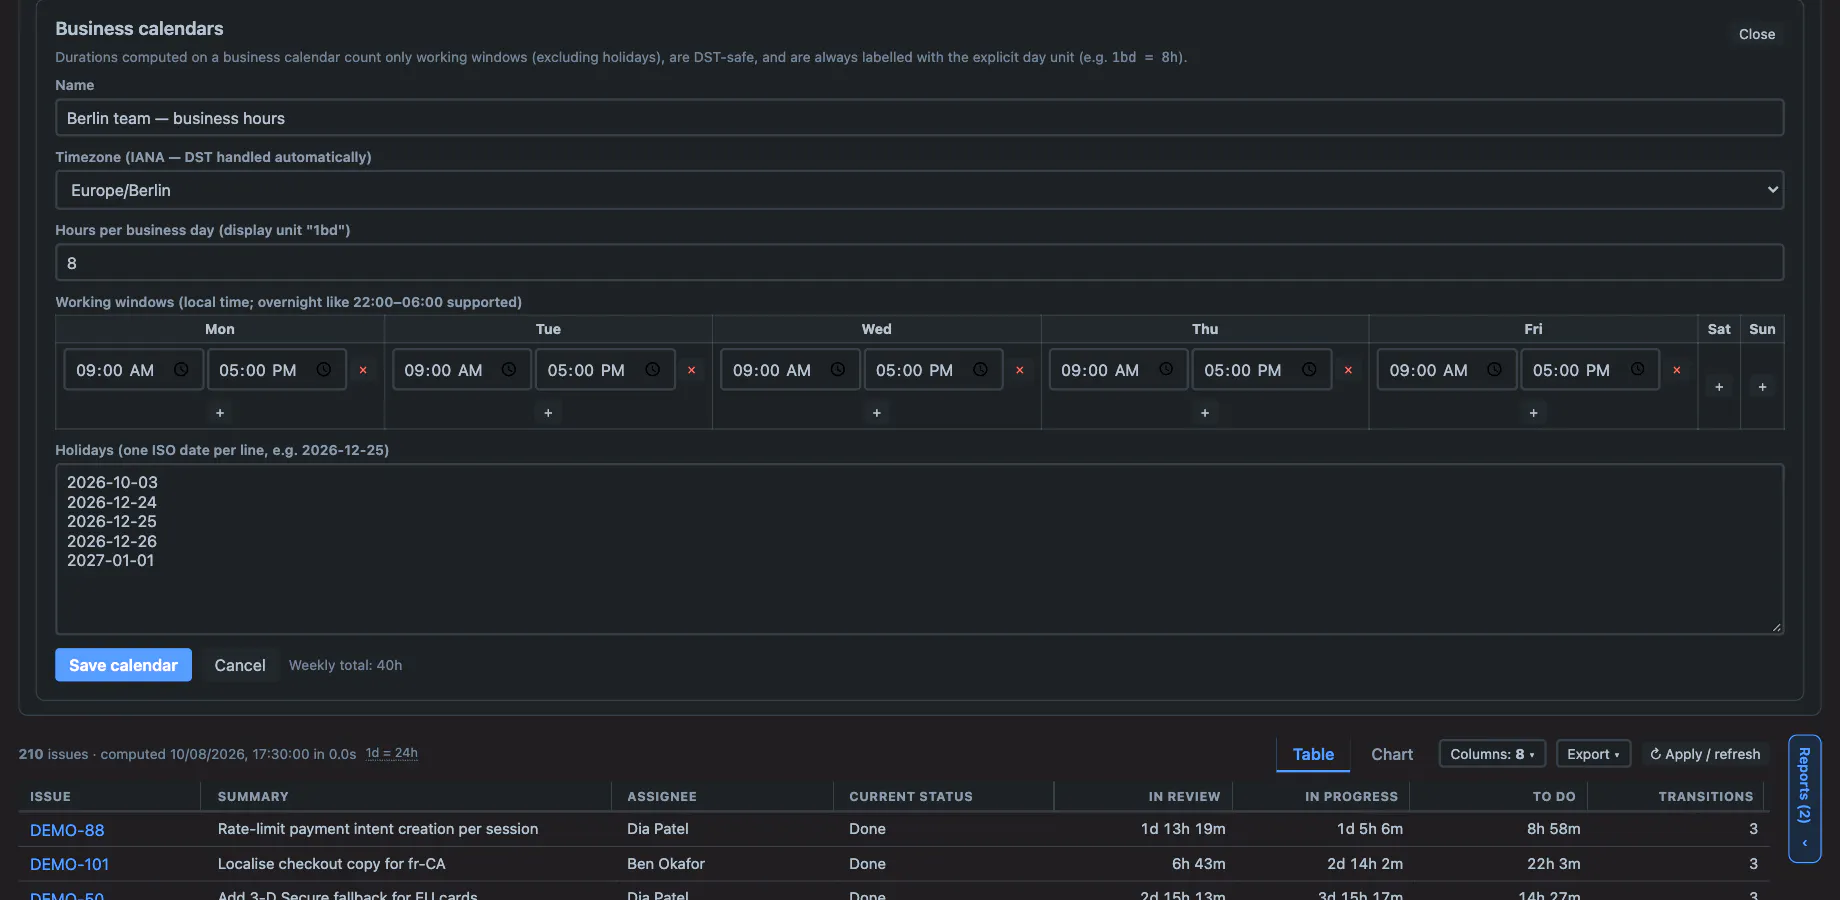Image resolution: width=1840 pixels, height=900 pixels.
Task: Click inside the Holidays text area
Action: tap(920, 549)
